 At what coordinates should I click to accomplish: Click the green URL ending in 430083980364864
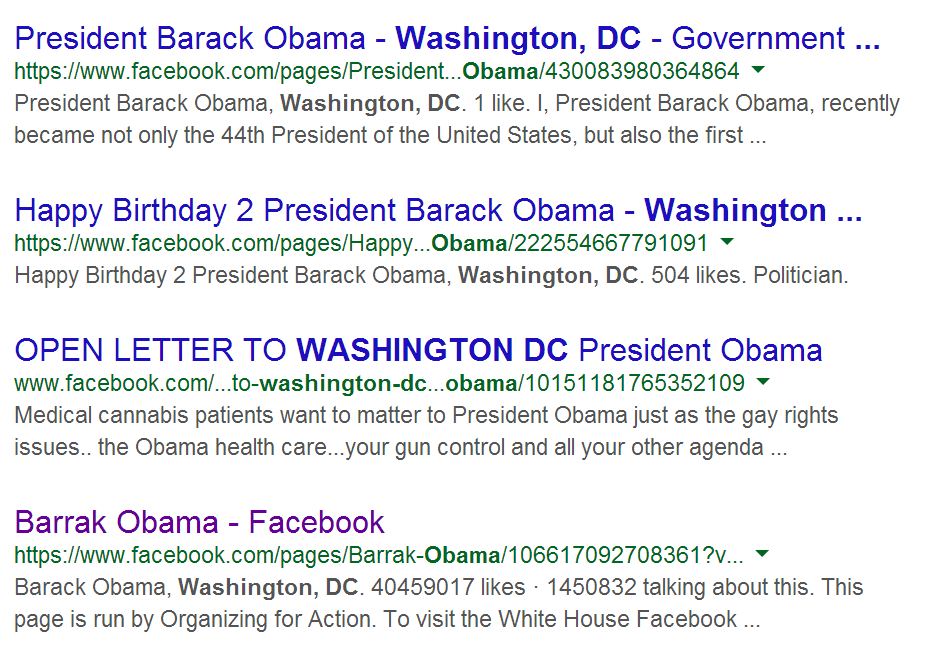pyautogui.click(x=377, y=72)
